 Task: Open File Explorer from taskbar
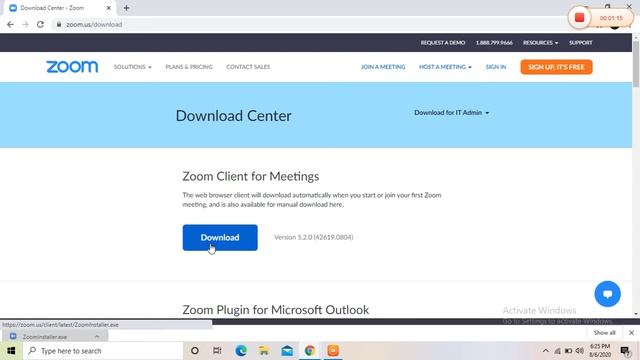pyautogui.click(x=264, y=351)
